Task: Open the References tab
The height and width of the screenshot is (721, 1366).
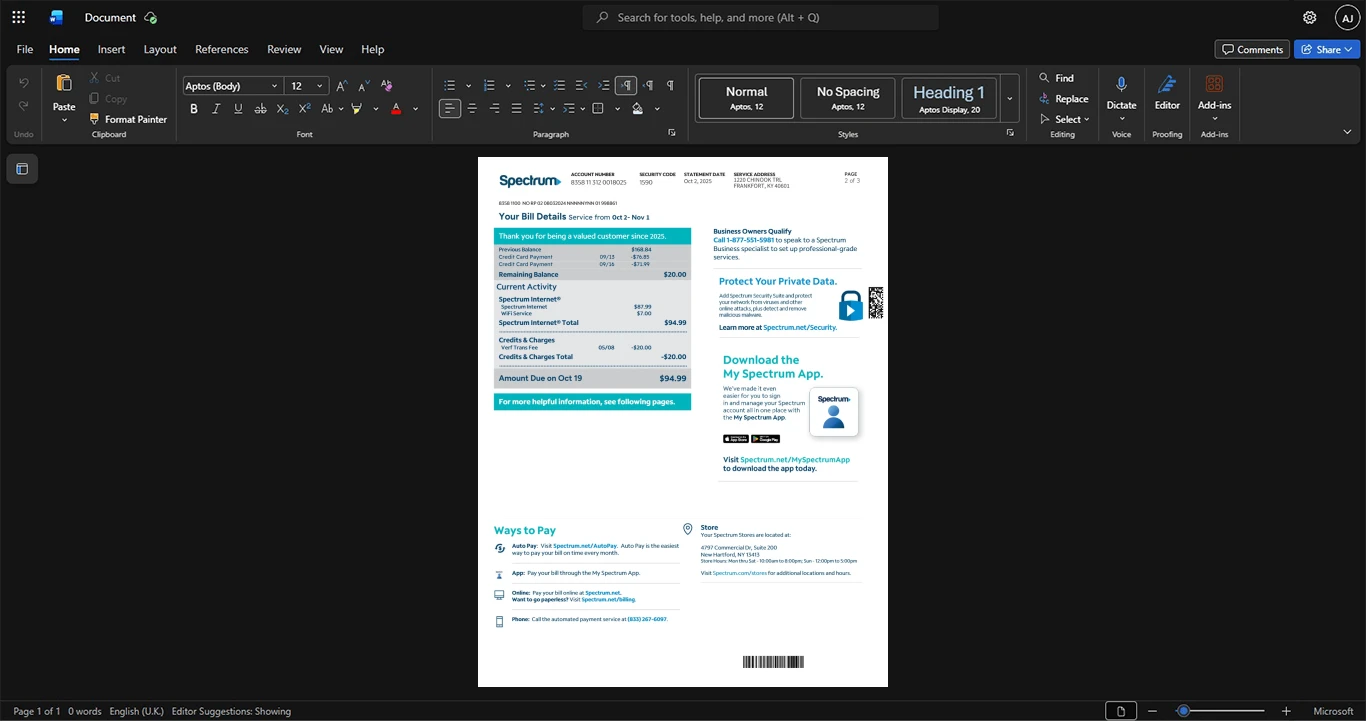Action: pyautogui.click(x=222, y=49)
